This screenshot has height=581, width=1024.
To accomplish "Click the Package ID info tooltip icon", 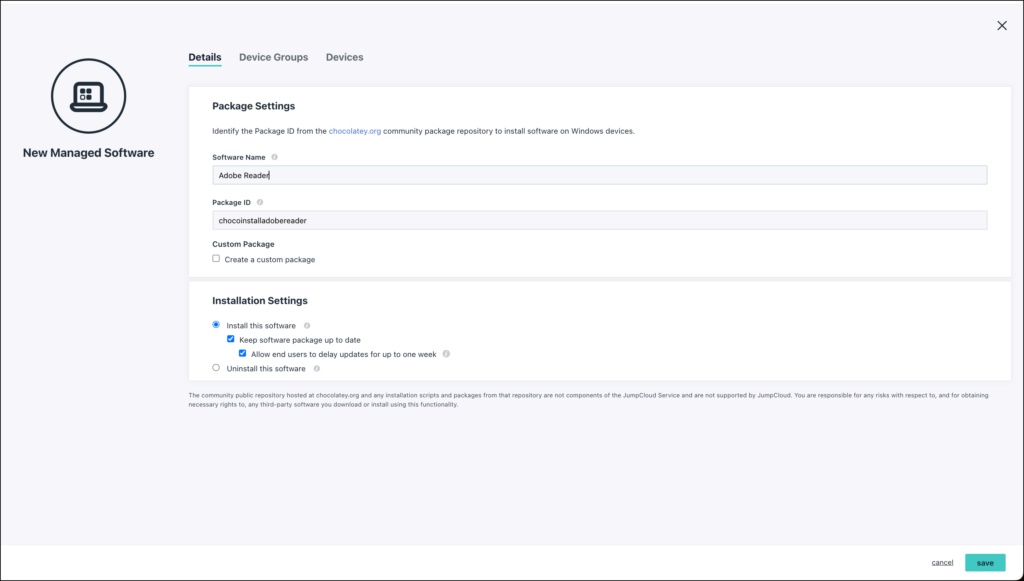I will (260, 201).
